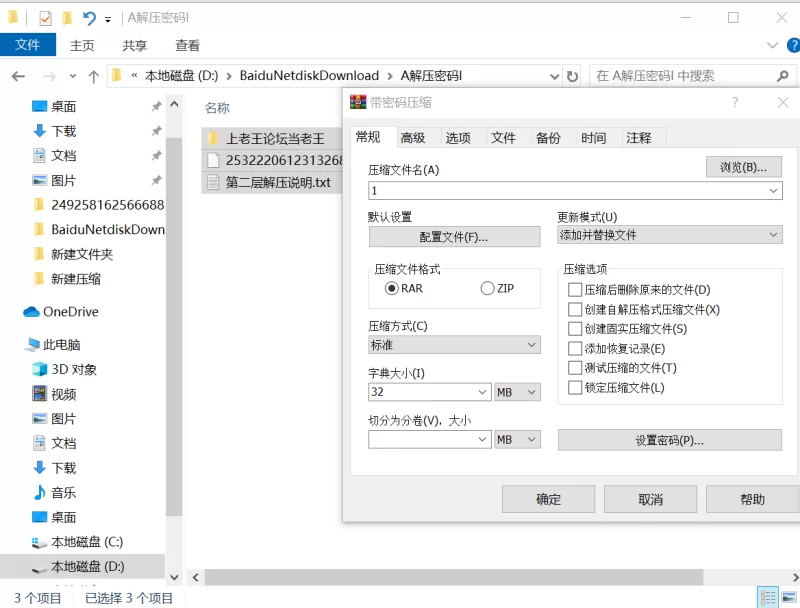Screen dimensions: 800x608
Task: Click the search magnifier icon
Action: 783,77
